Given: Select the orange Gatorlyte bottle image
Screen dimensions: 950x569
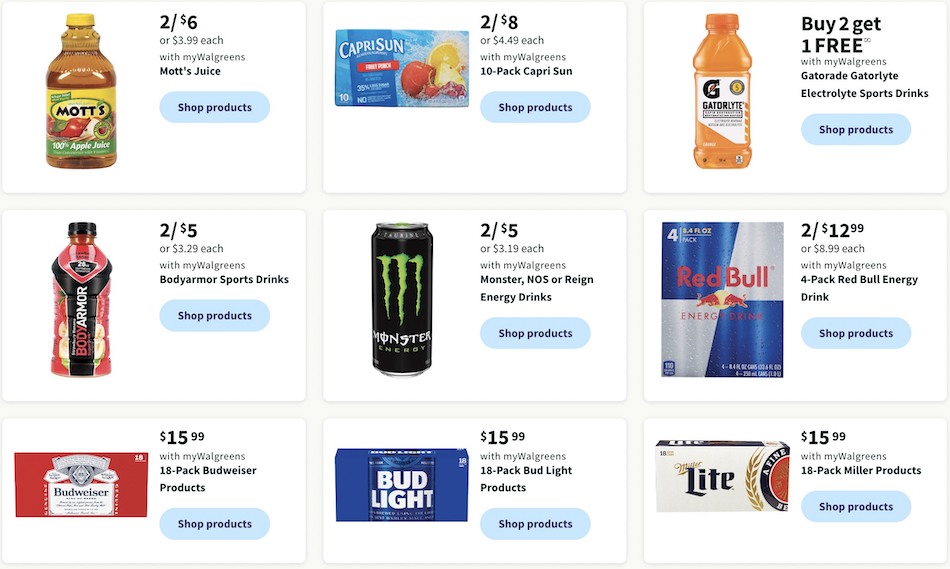Looking at the screenshot, I should pyautogui.click(x=722, y=91).
